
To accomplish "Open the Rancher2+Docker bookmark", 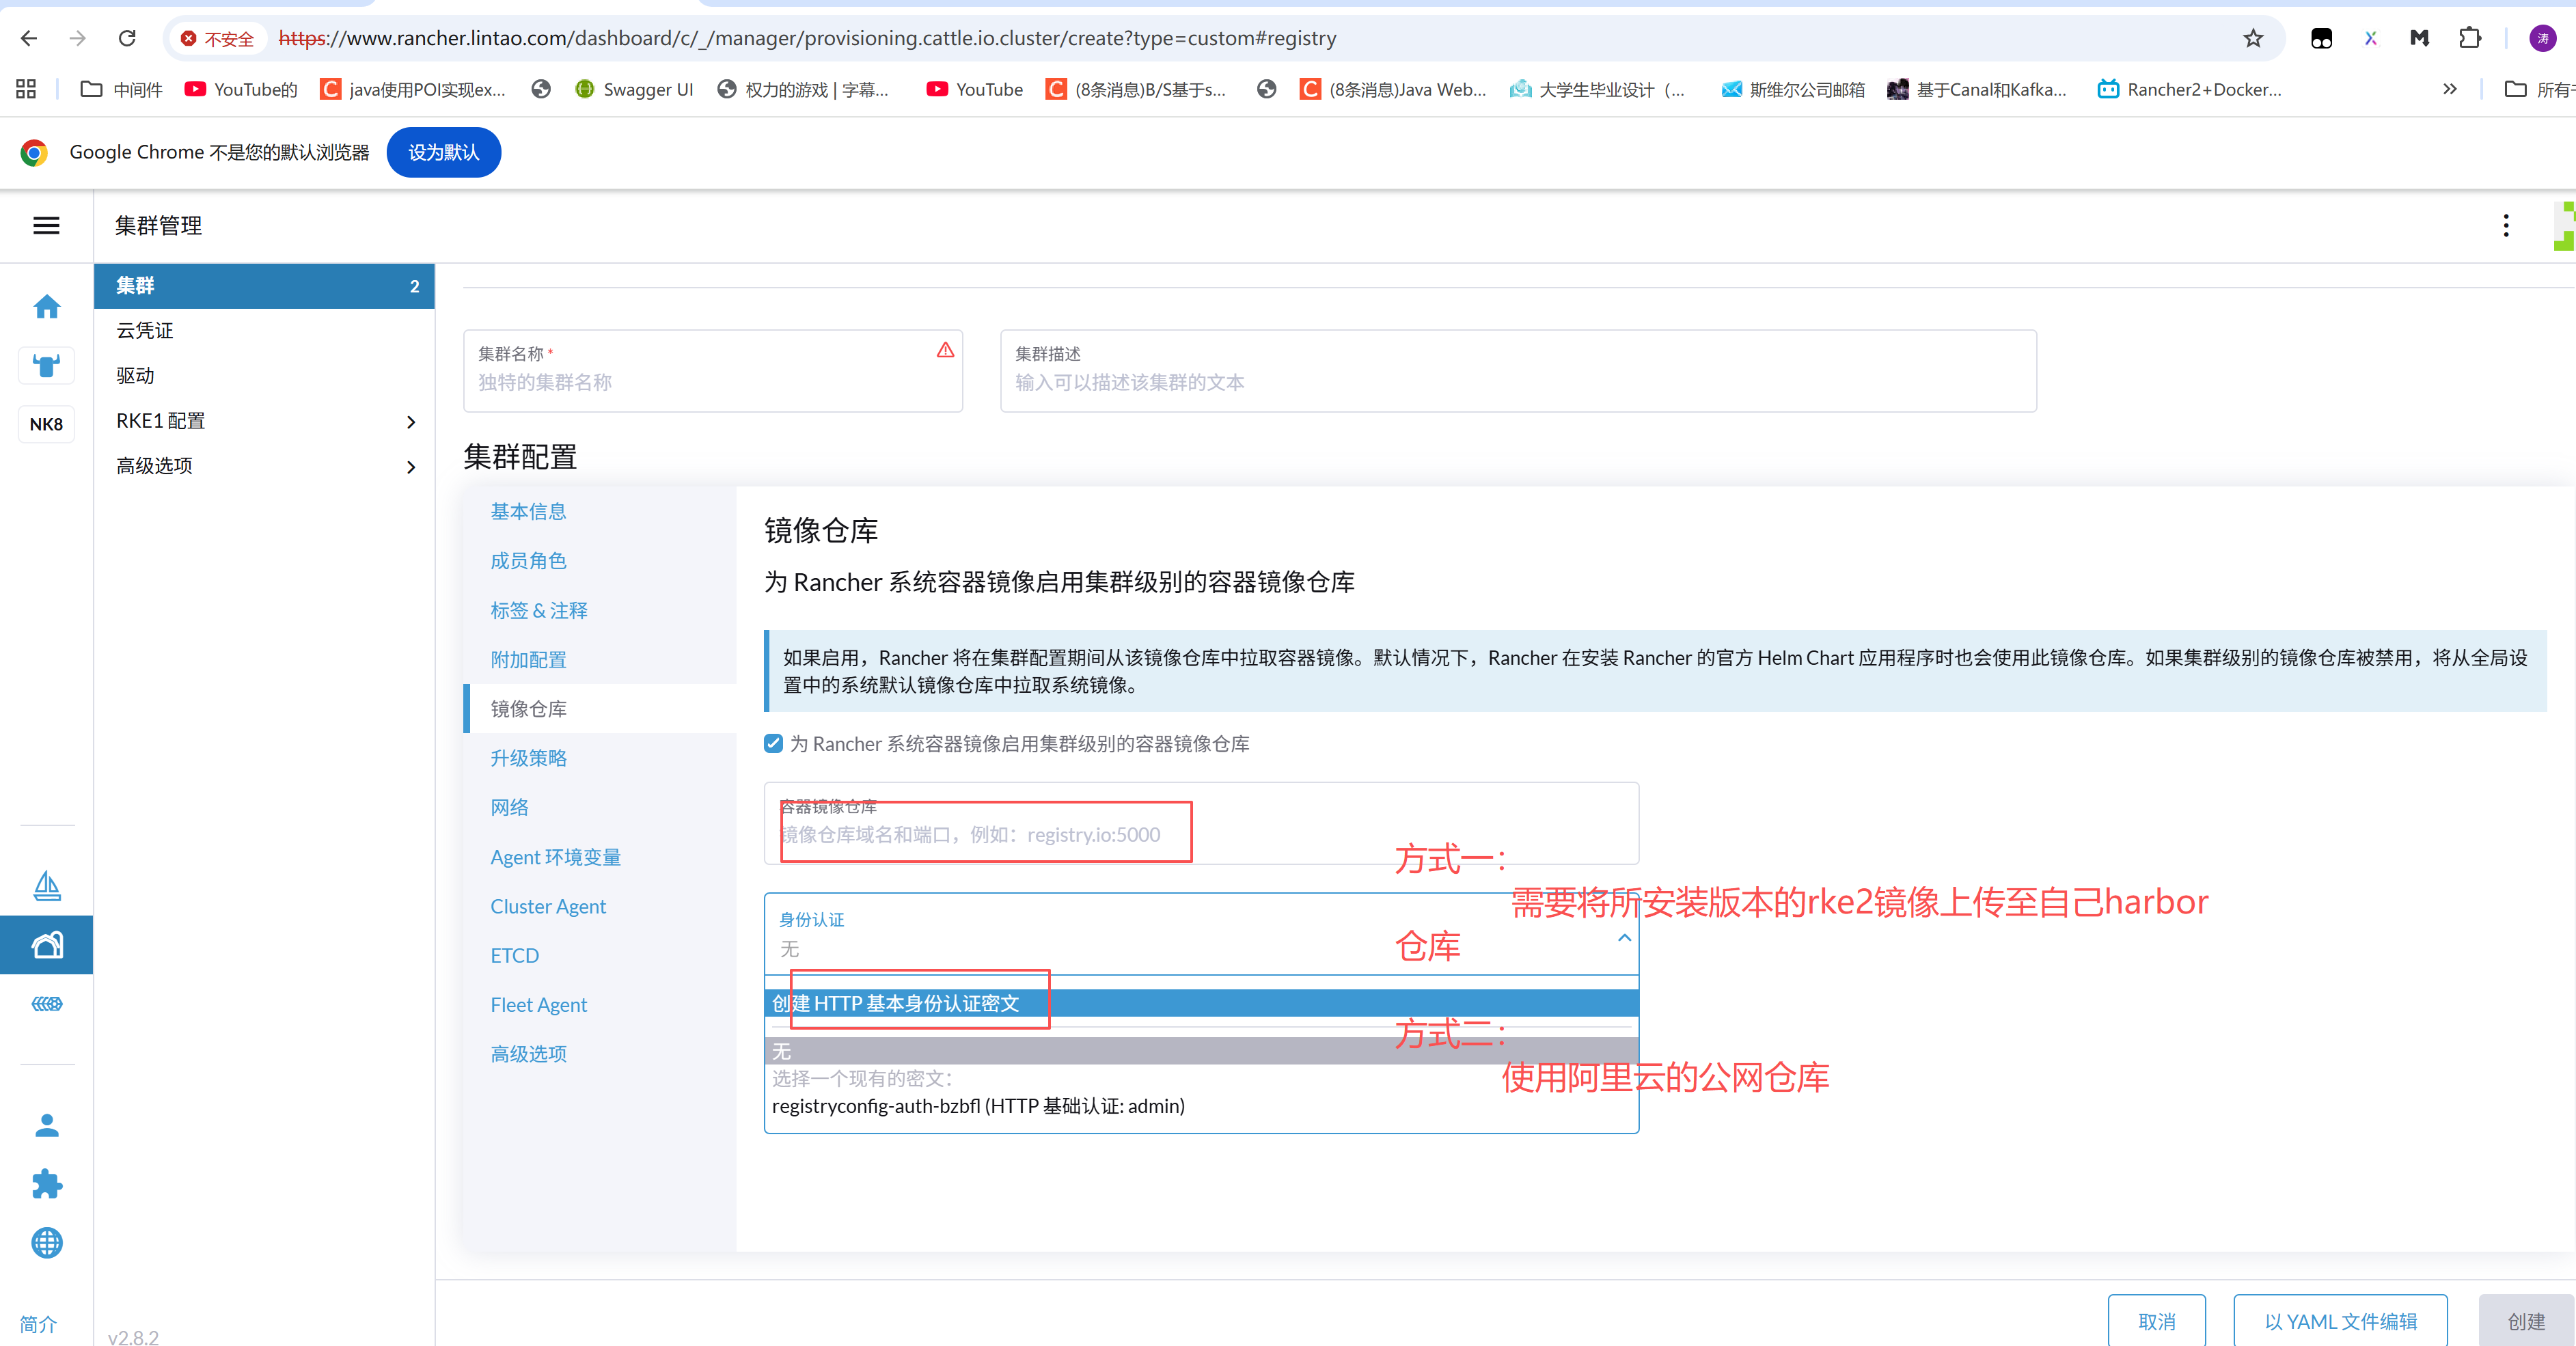I will tap(2190, 89).
